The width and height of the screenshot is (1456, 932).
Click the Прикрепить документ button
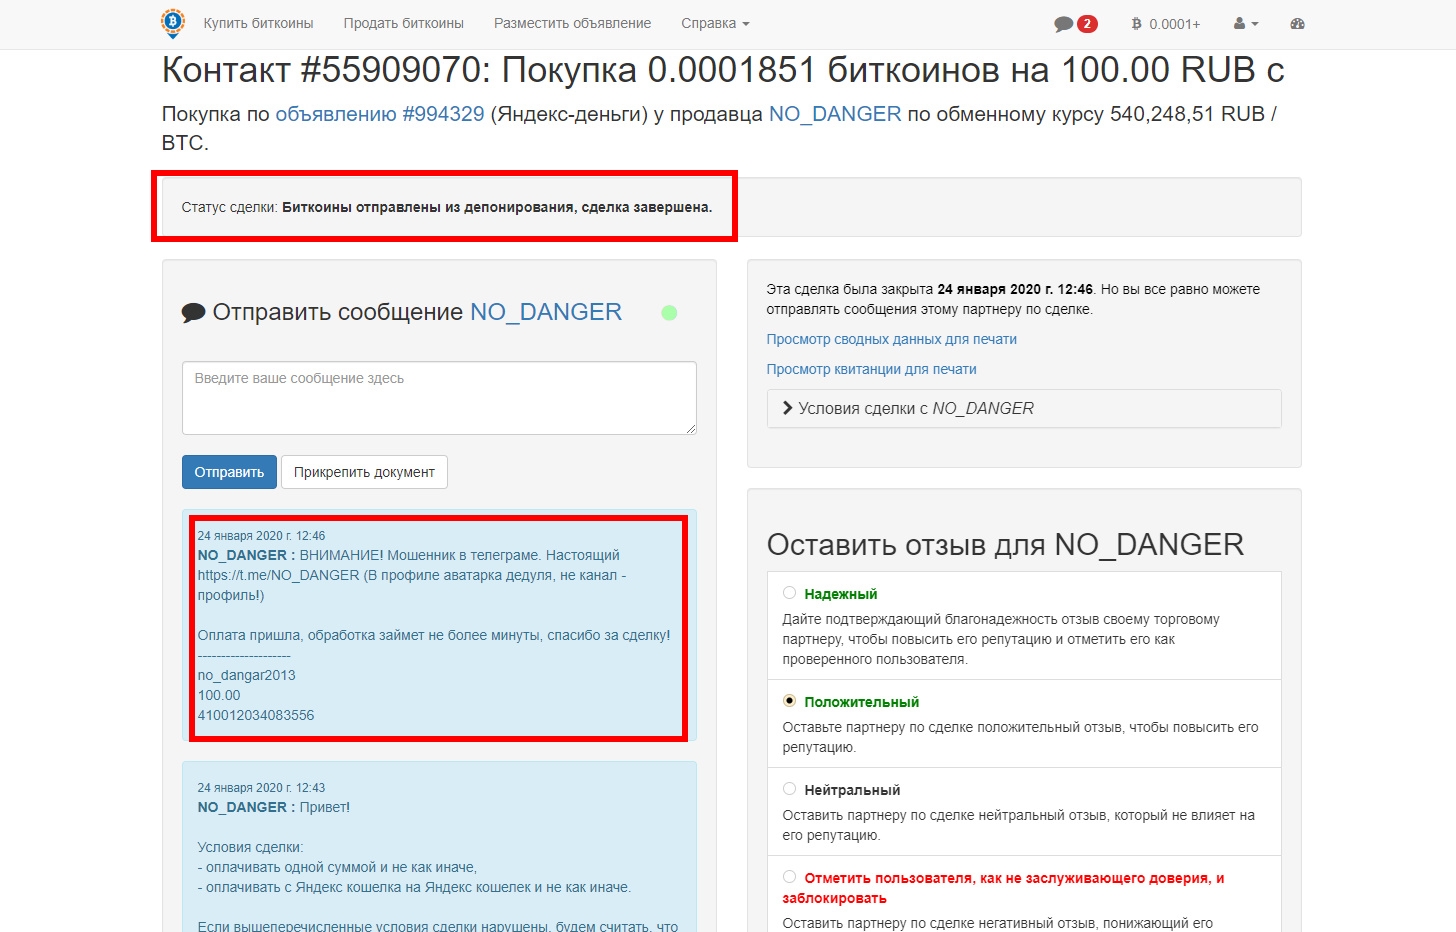tap(364, 472)
